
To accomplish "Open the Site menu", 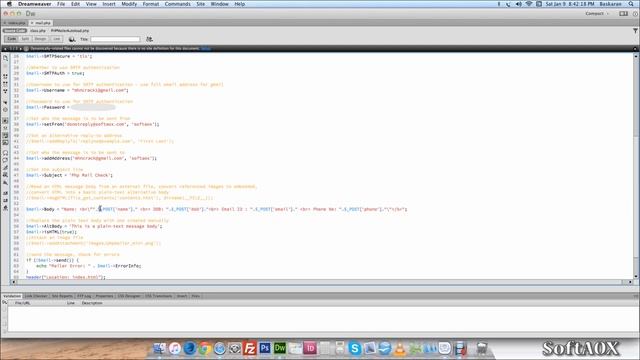I will (200, 4).
